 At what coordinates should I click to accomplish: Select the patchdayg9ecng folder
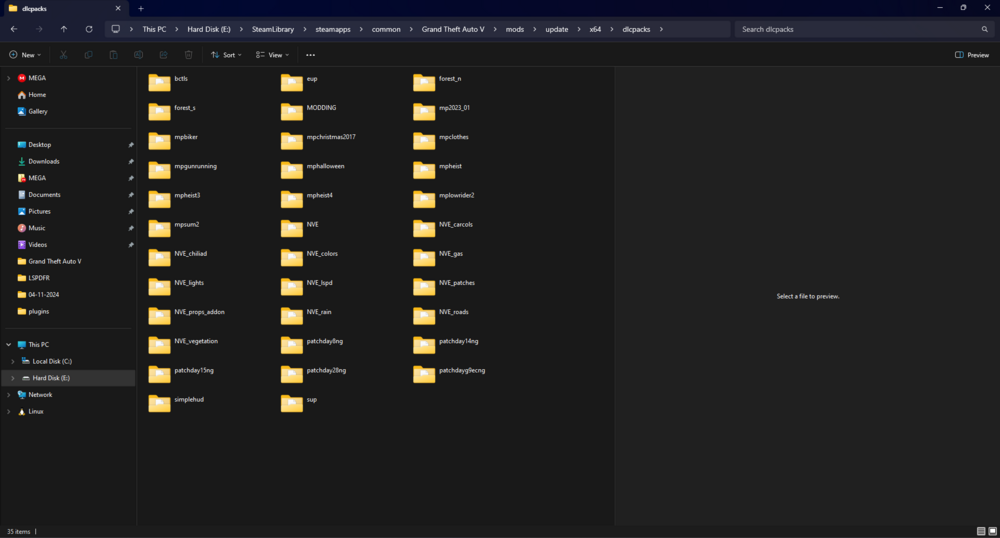point(449,374)
